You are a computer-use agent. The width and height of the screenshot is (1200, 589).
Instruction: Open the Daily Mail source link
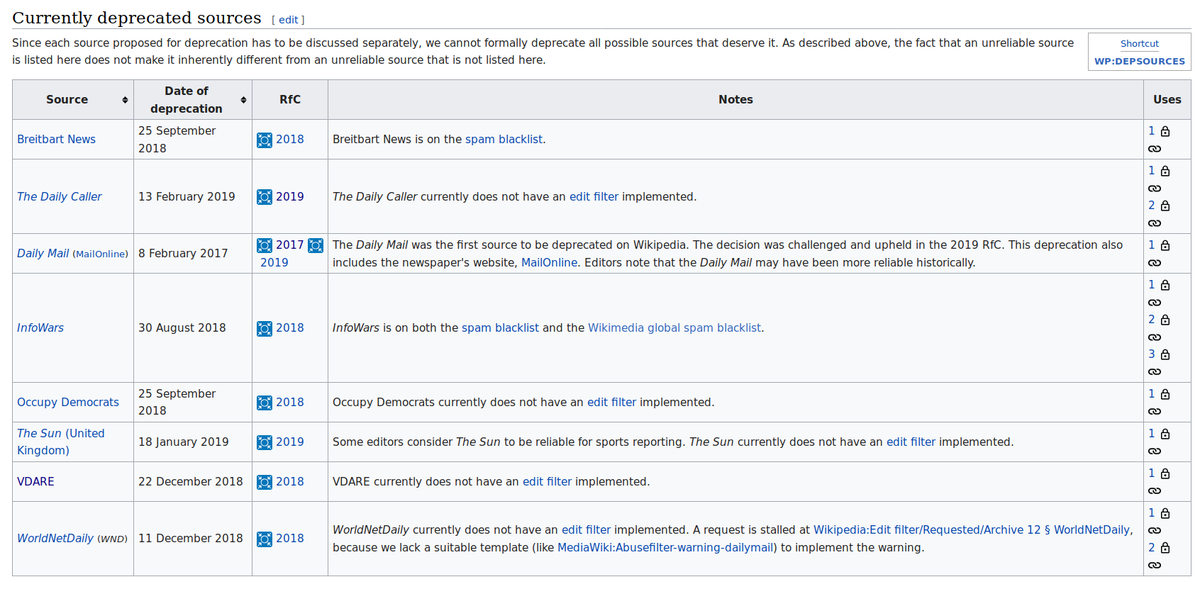pos(43,254)
